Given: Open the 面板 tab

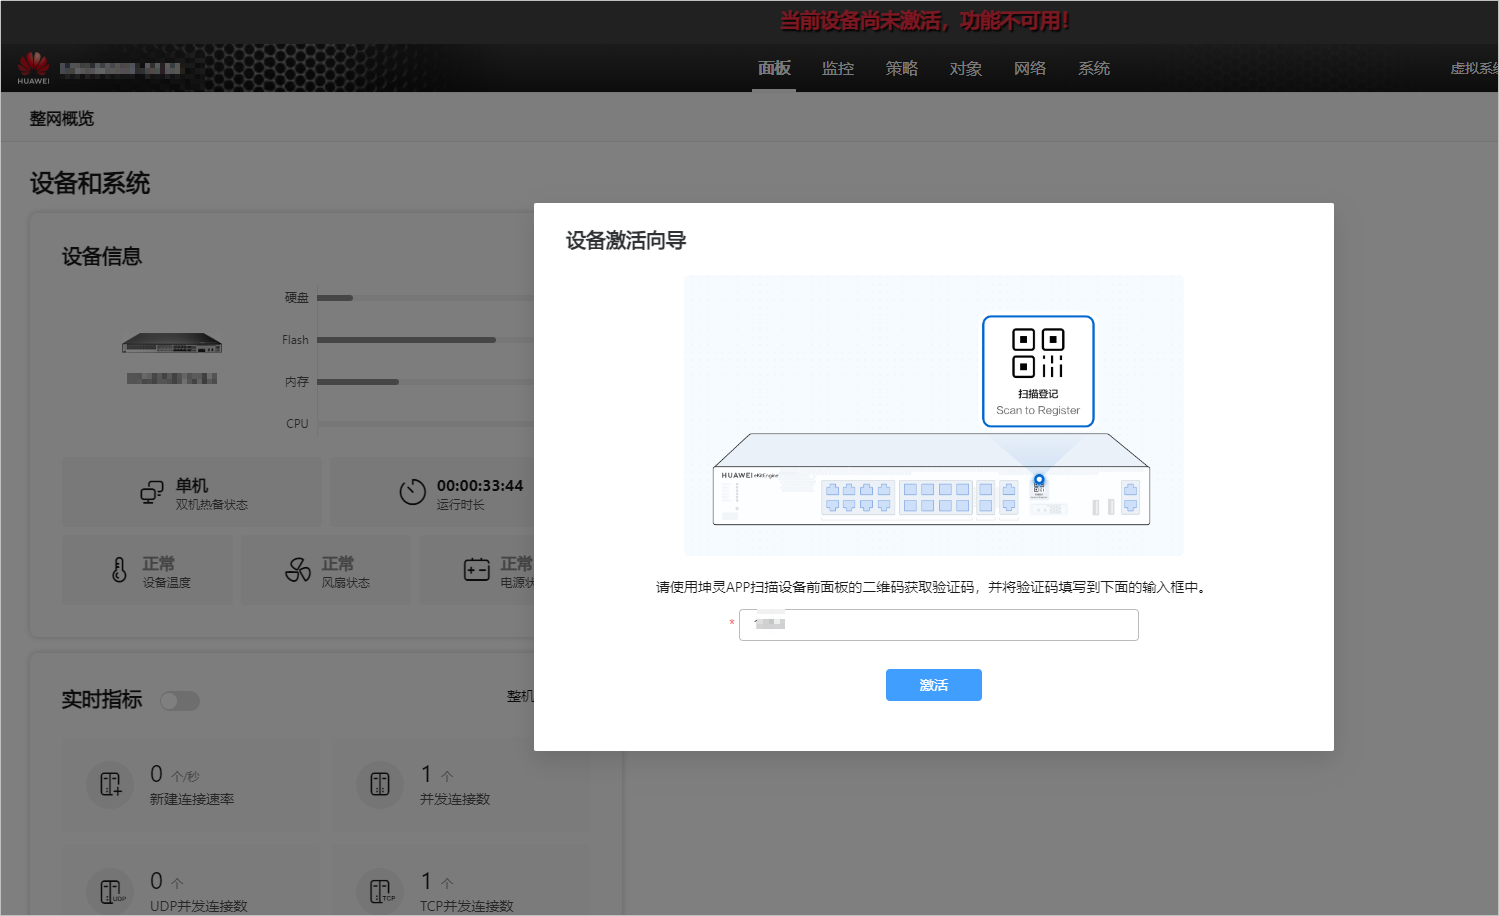Looking at the screenshot, I should (x=774, y=68).
